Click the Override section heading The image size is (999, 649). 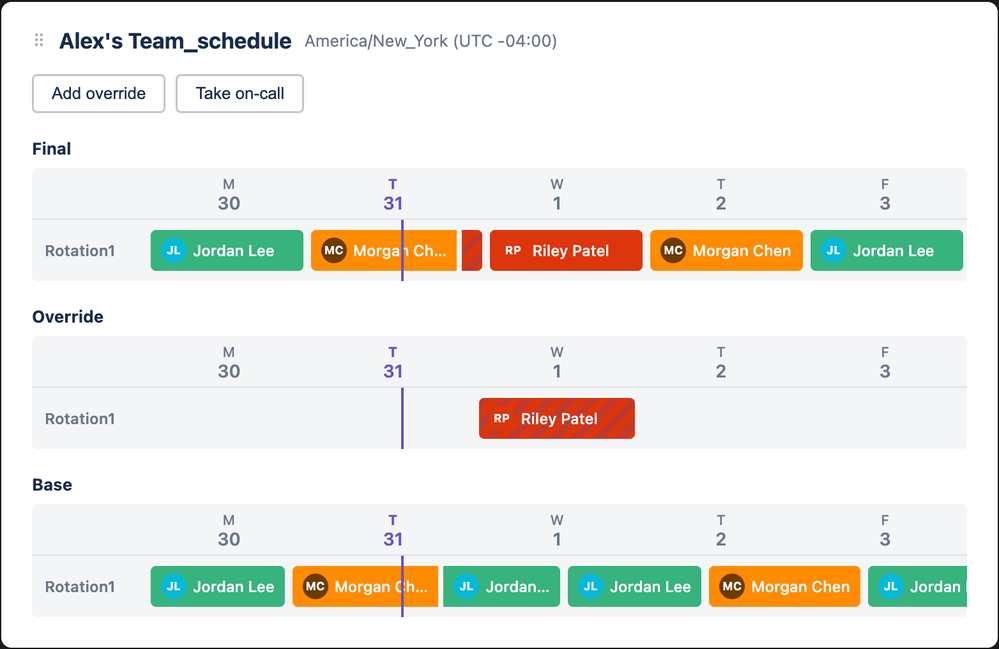(68, 317)
